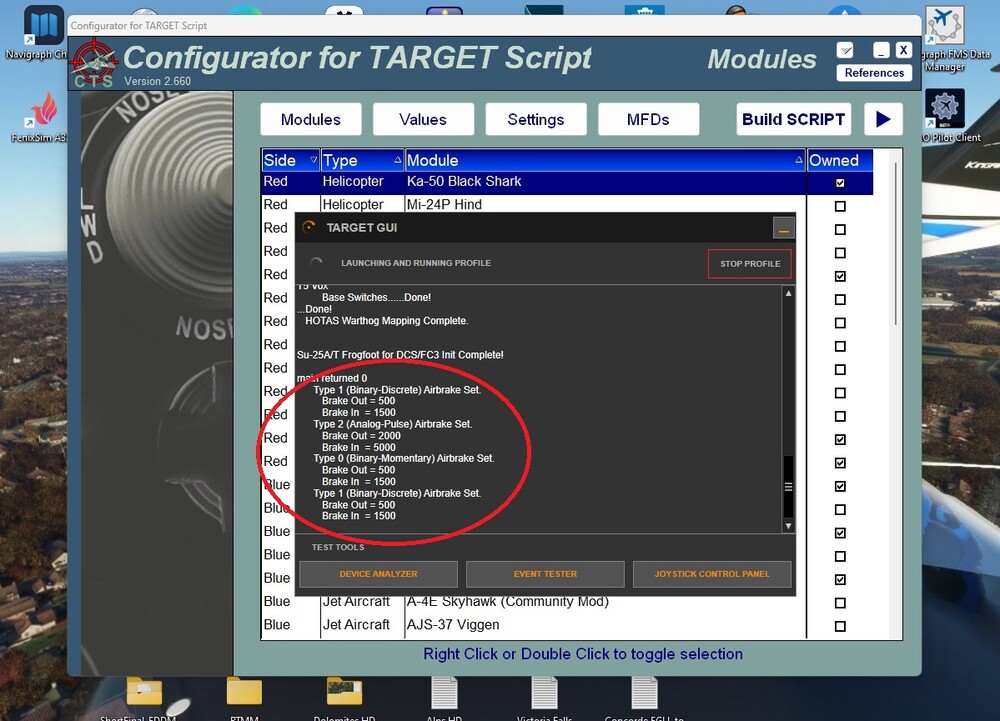Viewport: 1000px width, 721px height.
Task: Open the DEVICE ANALYZER tool
Action: (378, 574)
